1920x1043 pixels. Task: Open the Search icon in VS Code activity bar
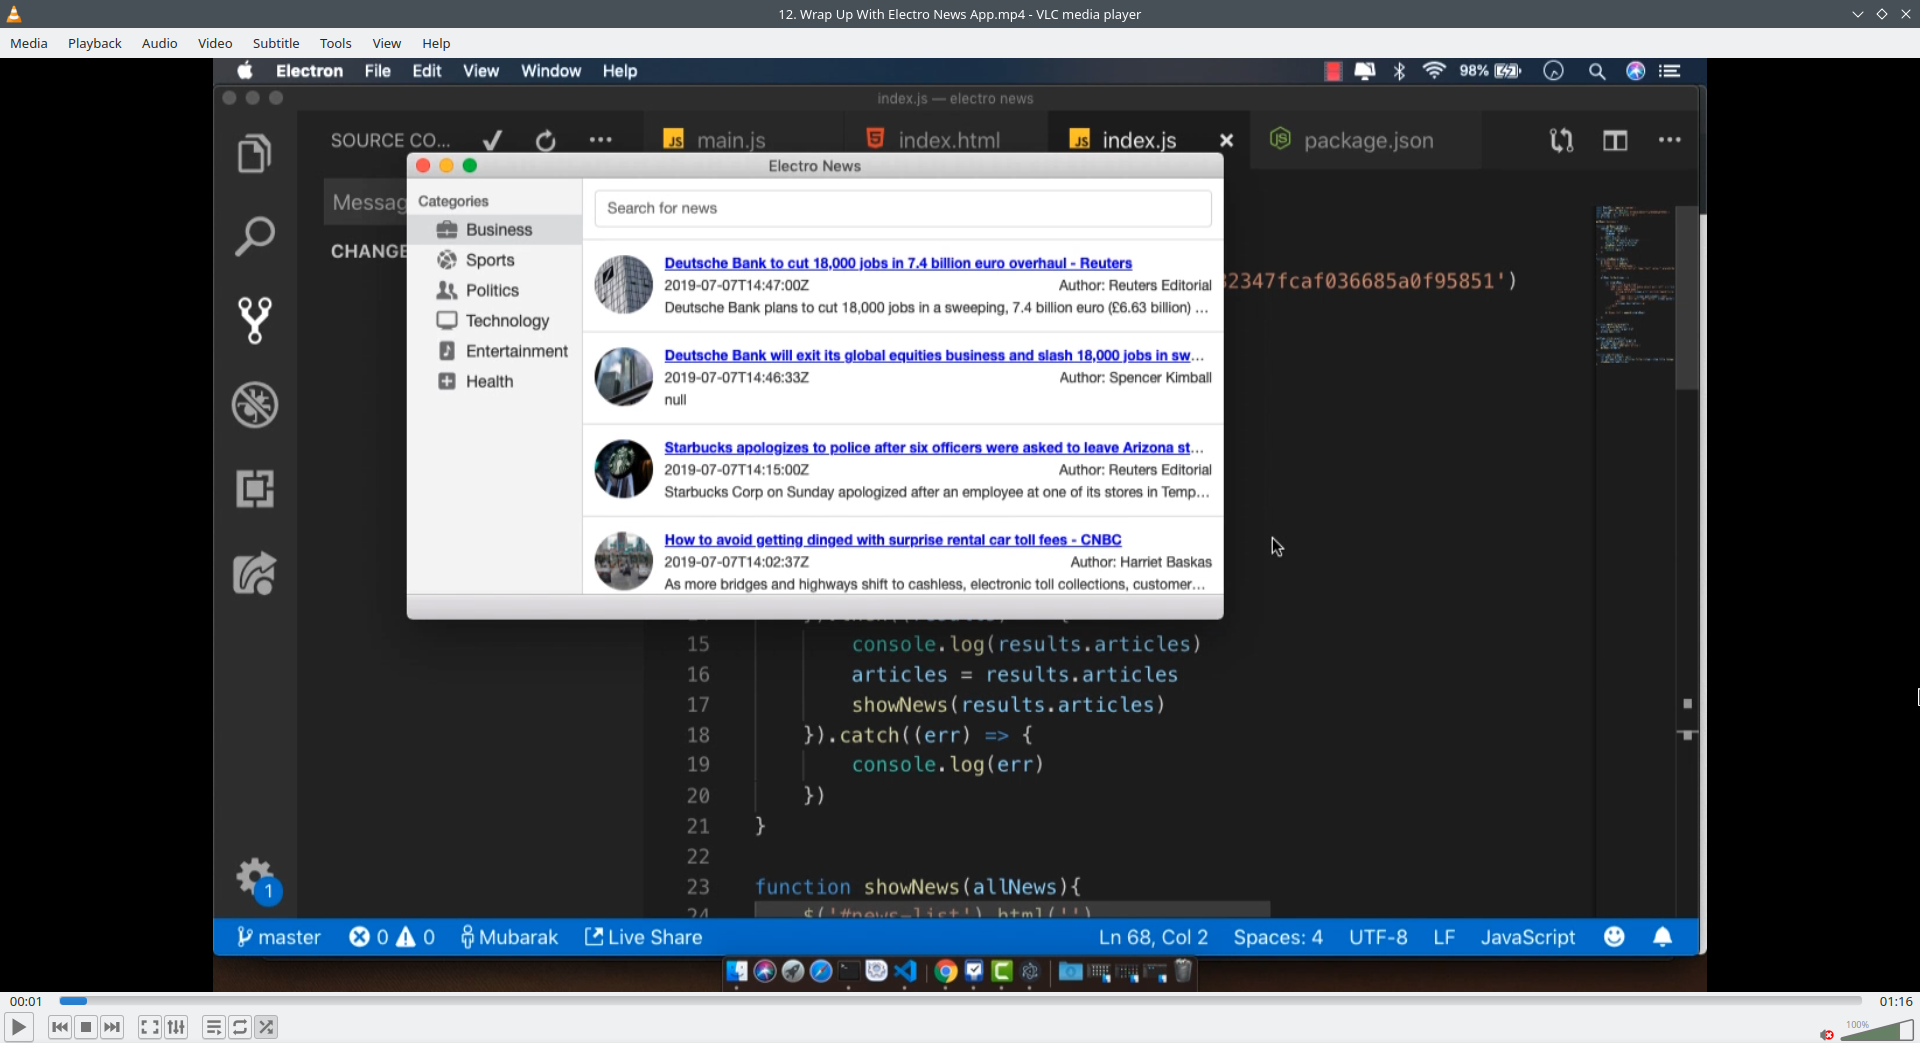pyautogui.click(x=255, y=237)
